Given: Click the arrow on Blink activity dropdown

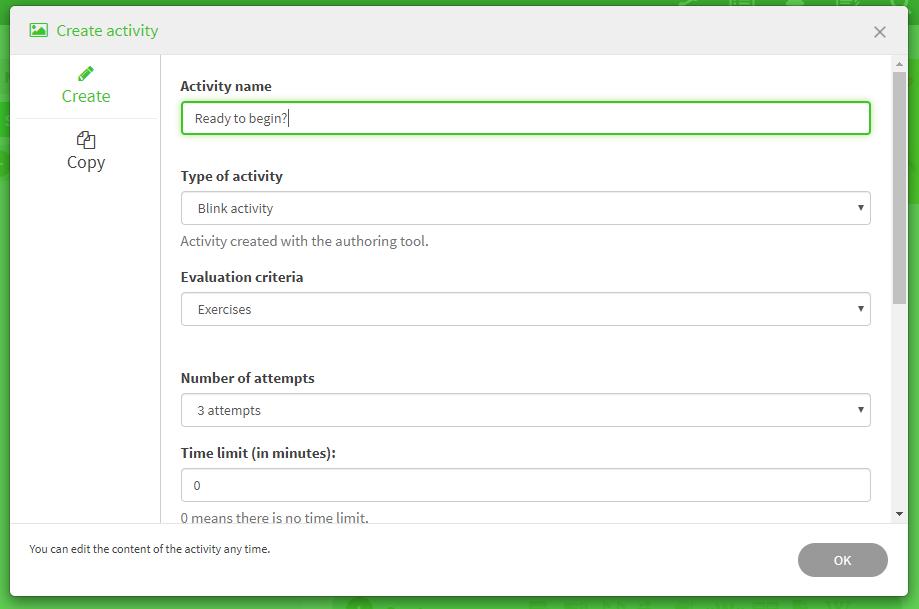Looking at the screenshot, I should 860,208.
